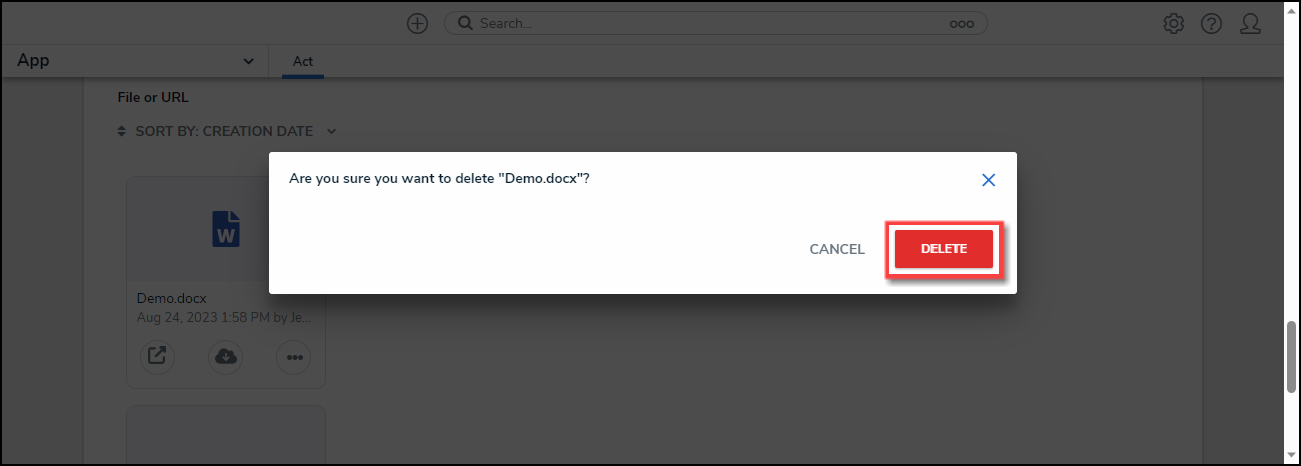Click the three dots in search bar
The width and height of the screenshot is (1301, 466).
961,24
